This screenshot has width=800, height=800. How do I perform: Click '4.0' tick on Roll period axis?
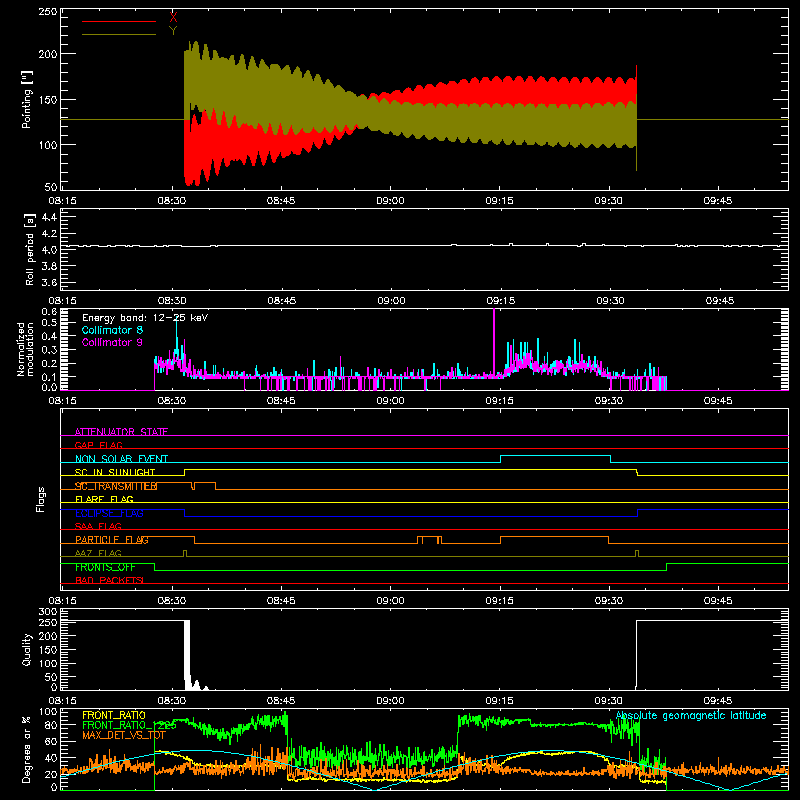[49, 250]
